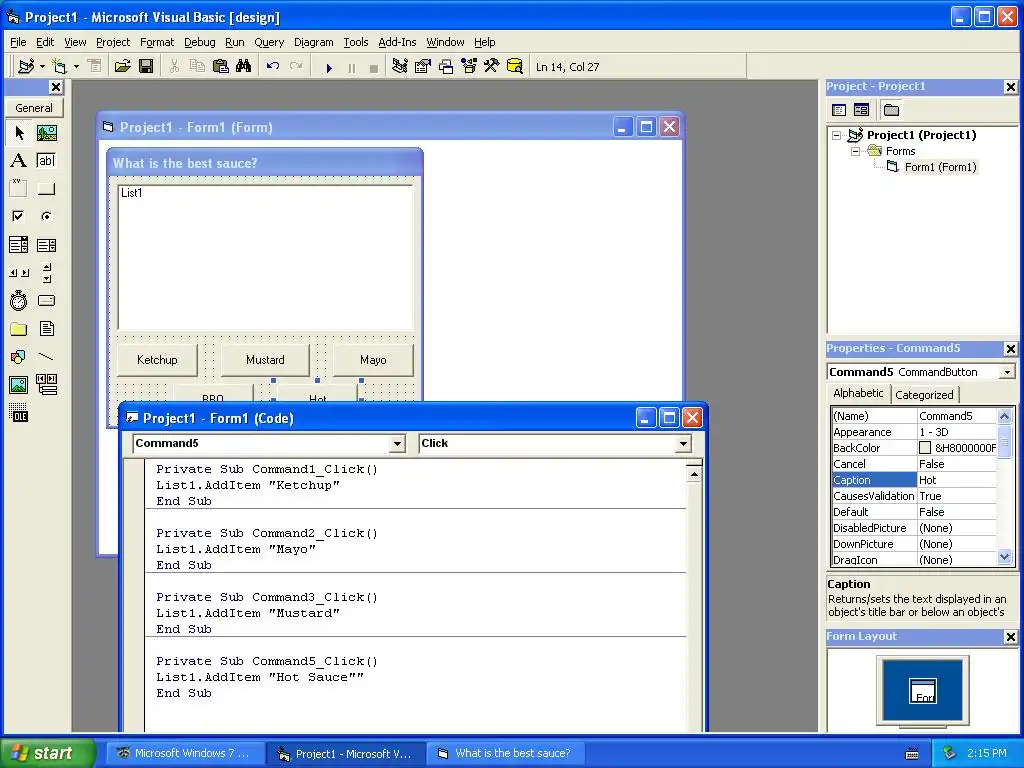The image size is (1024, 768).
Task: Switch to the Alphabetic properties tab
Action: pyautogui.click(x=858, y=393)
